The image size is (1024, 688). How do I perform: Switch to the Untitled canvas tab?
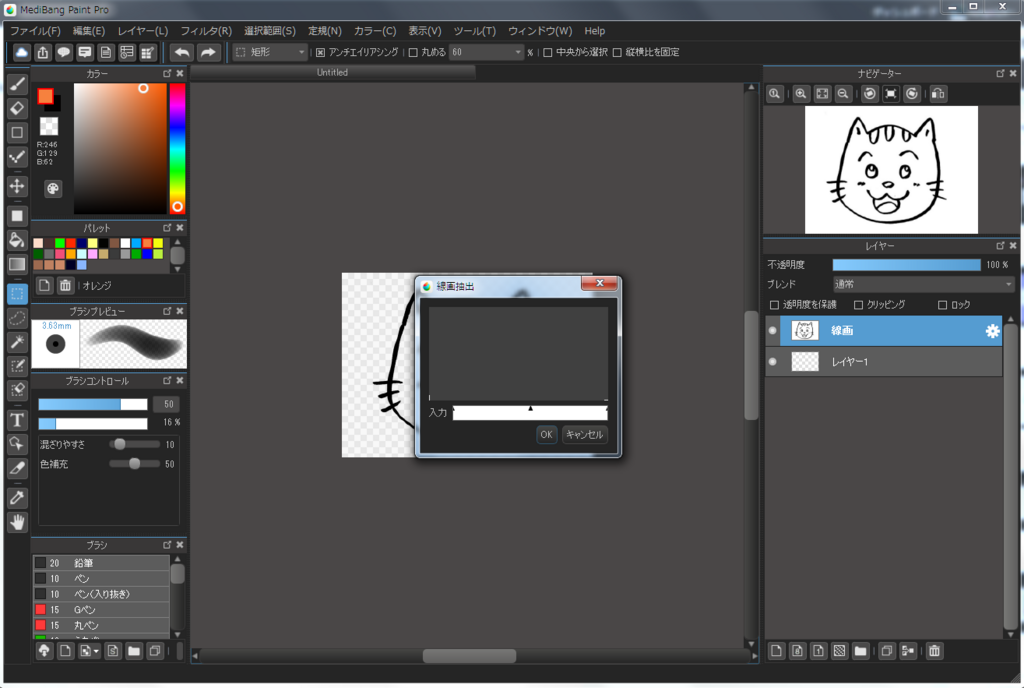(332, 72)
